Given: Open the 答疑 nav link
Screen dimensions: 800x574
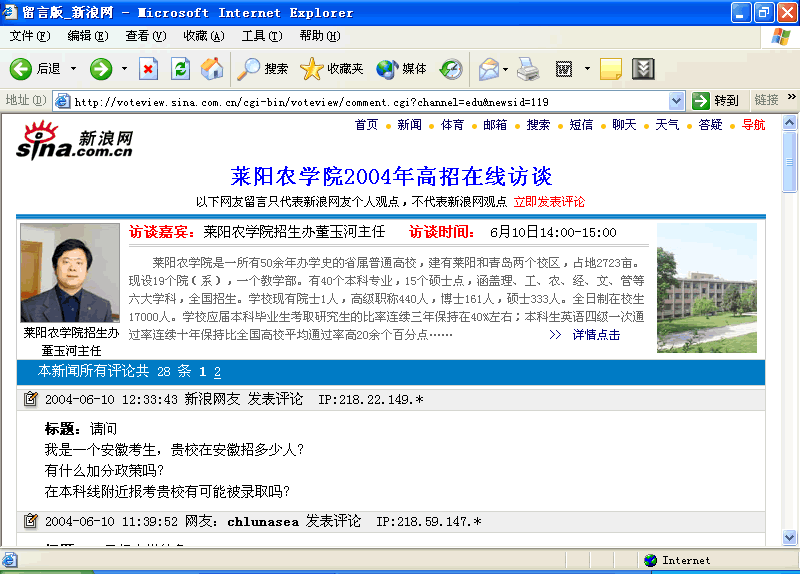Looking at the screenshot, I should [x=710, y=125].
